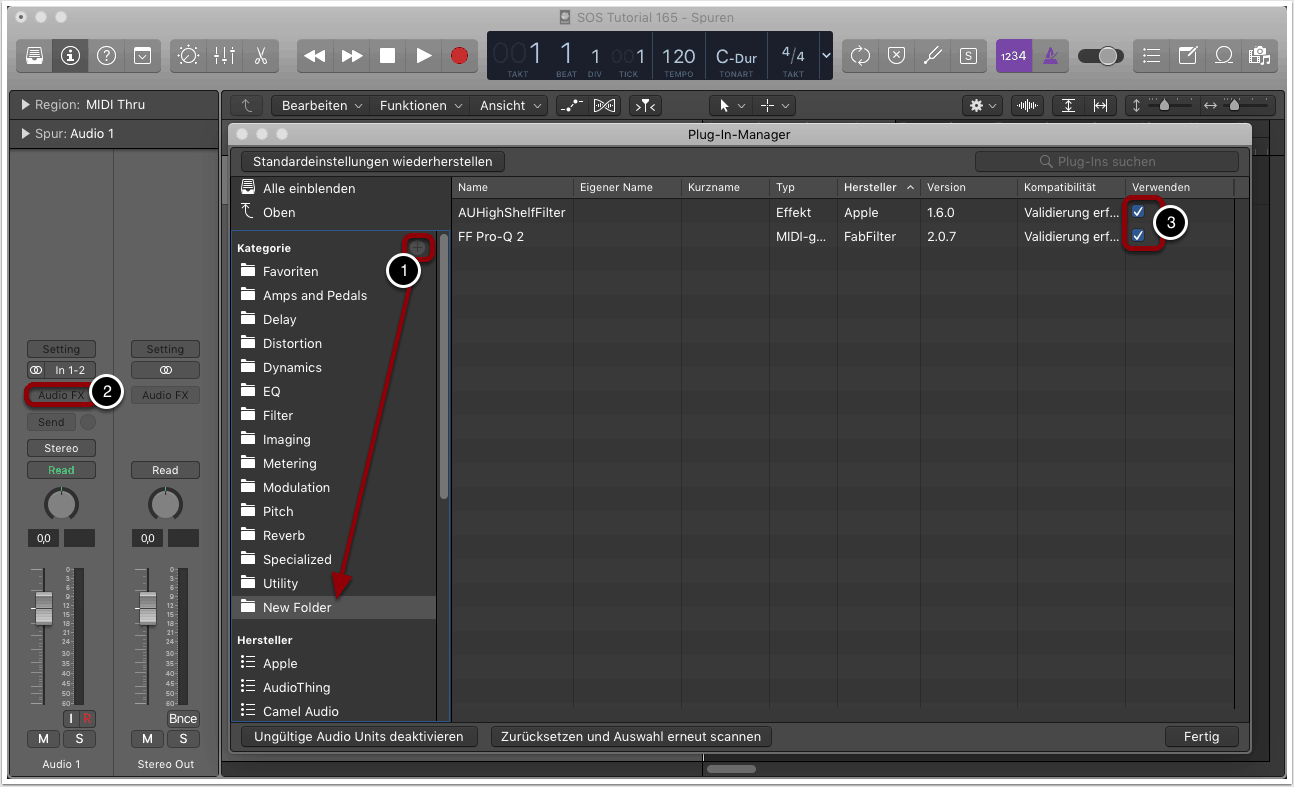Screen dimensions: 1294x787
Task: Uncheck Verwenden for FF Pro-Q 2
Action: [x=1138, y=236]
